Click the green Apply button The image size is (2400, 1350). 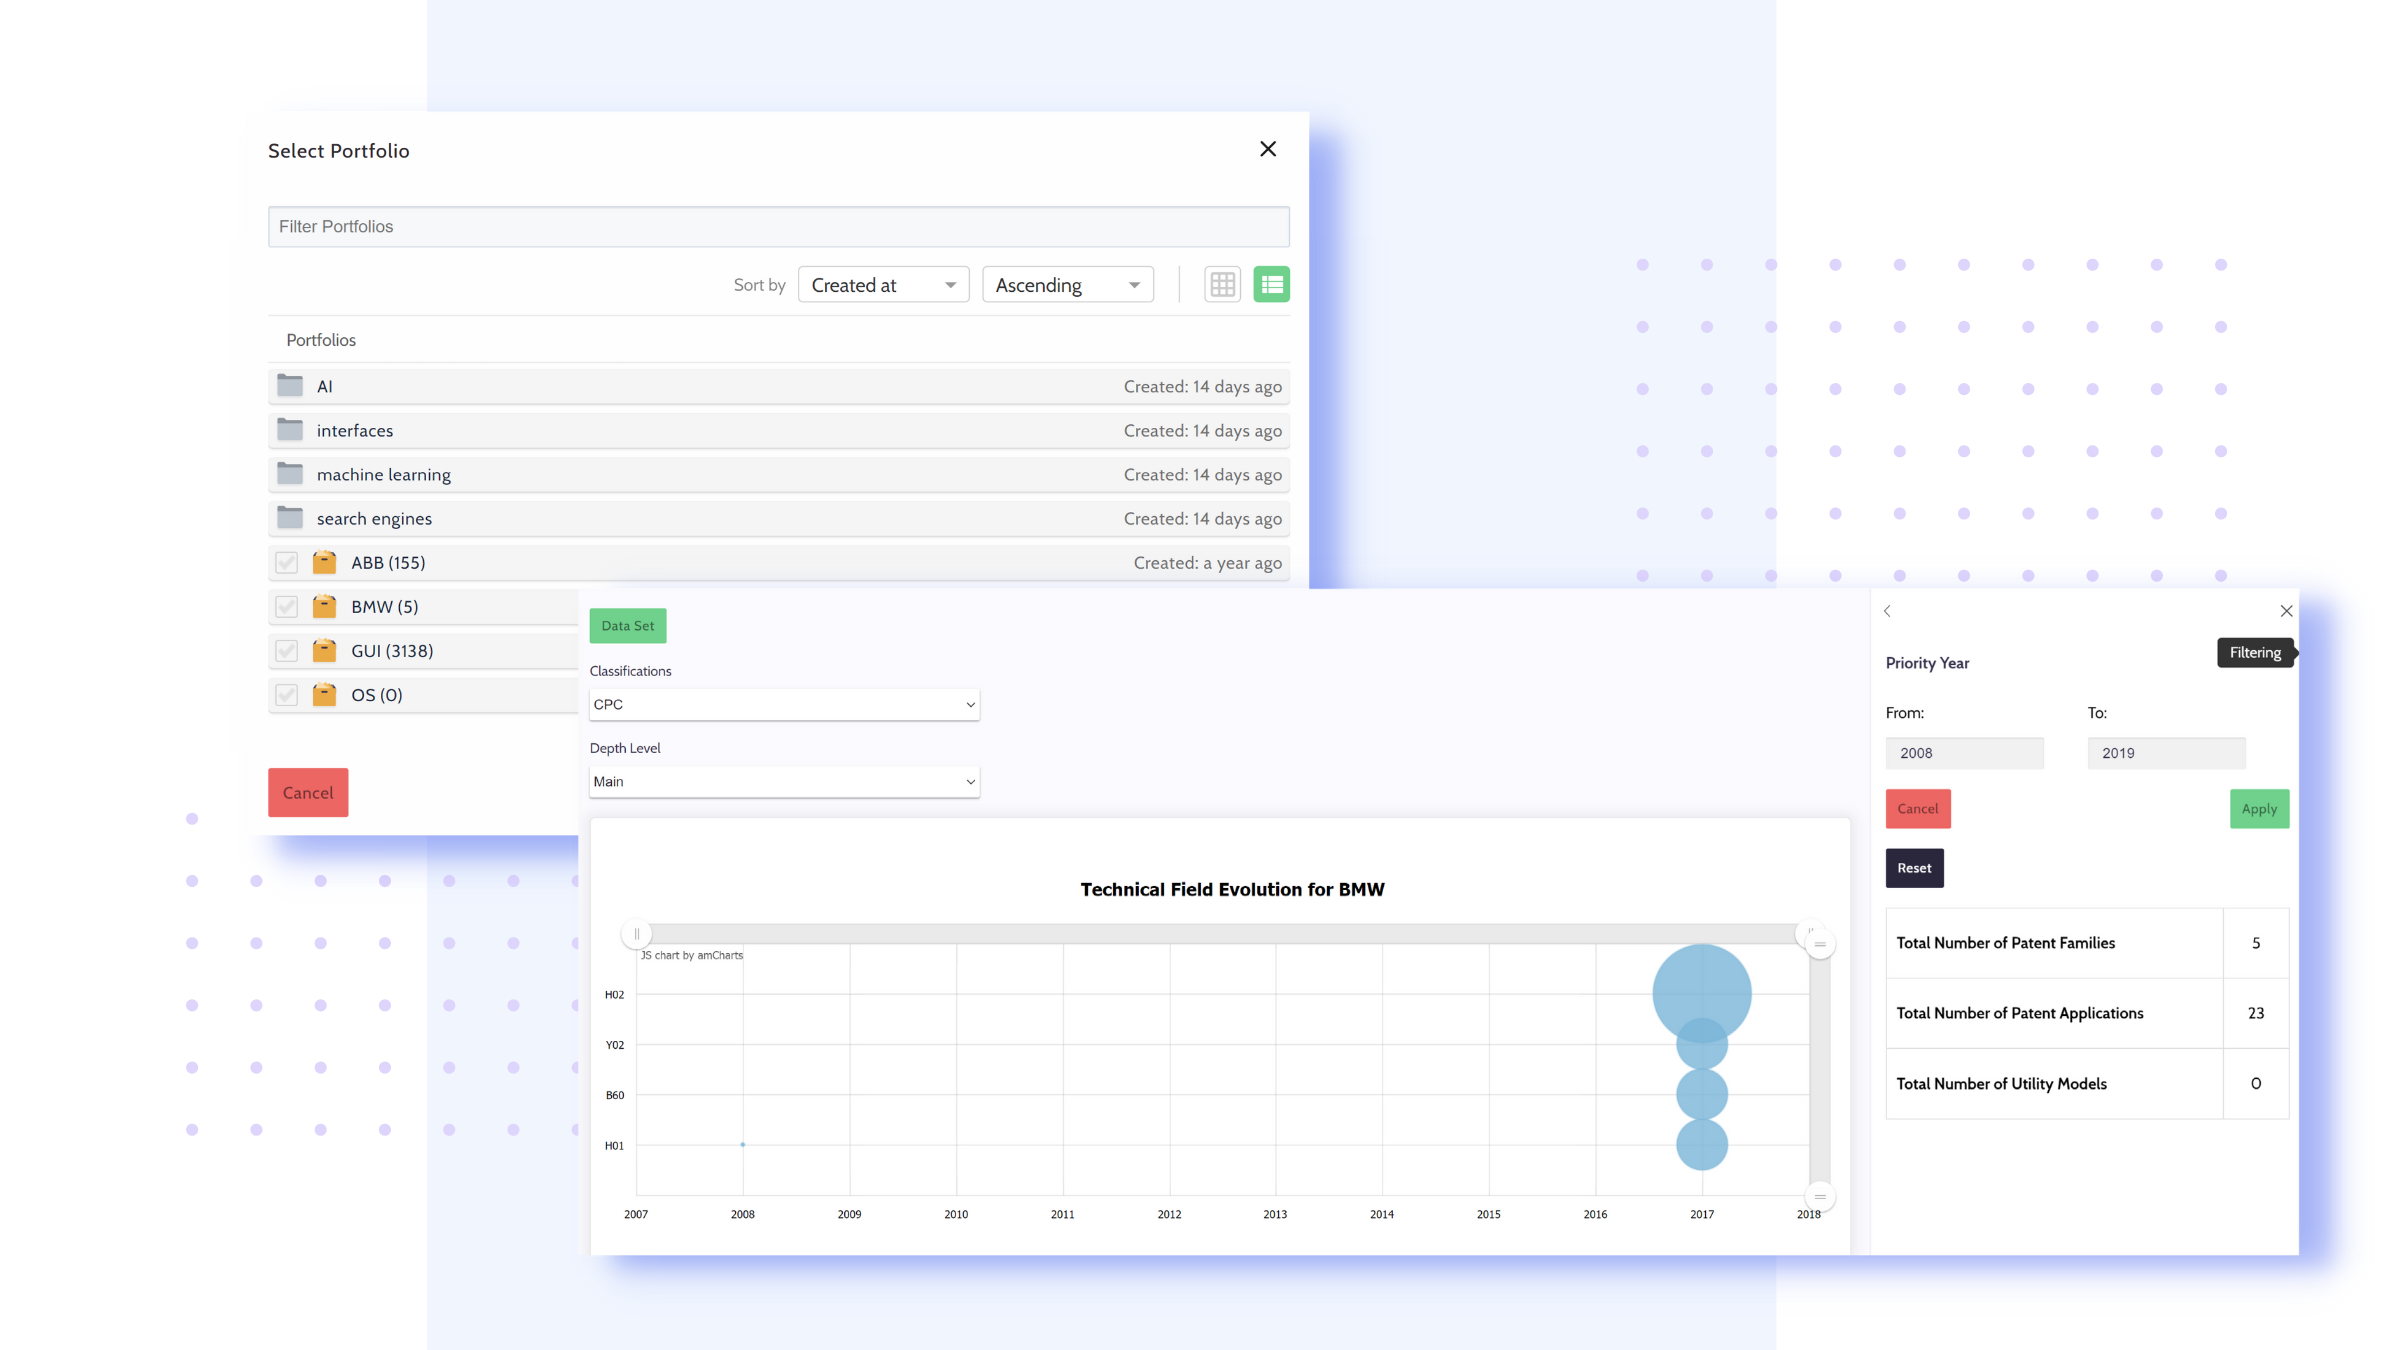click(x=2259, y=808)
